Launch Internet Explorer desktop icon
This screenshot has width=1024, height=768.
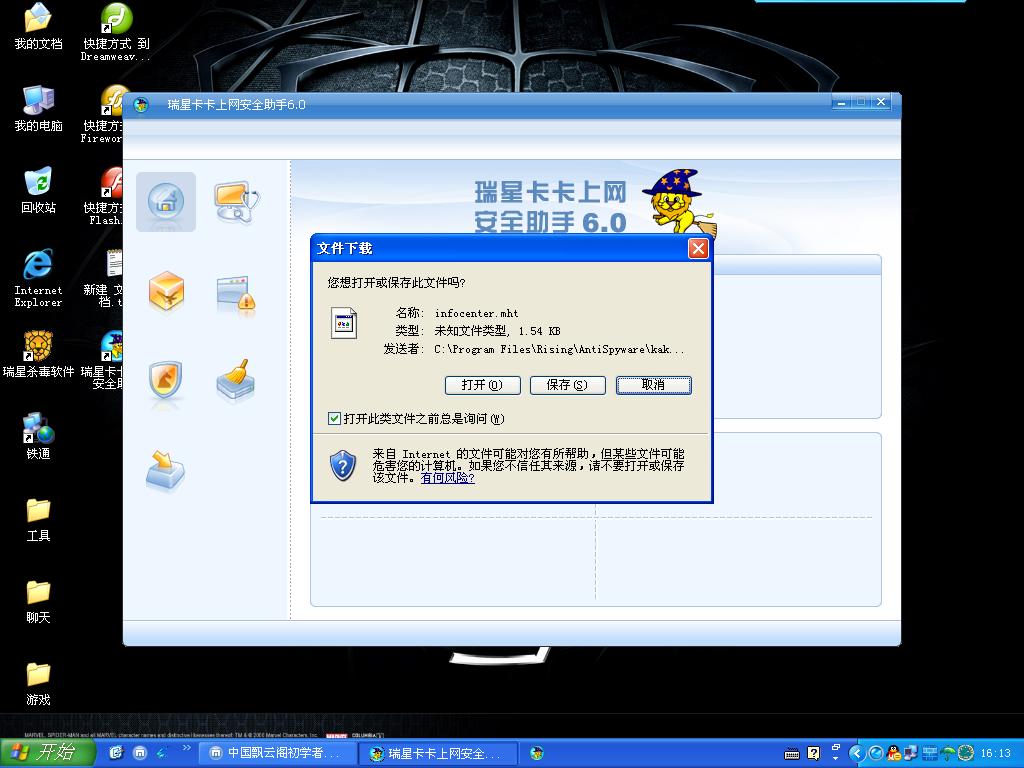tap(38, 278)
